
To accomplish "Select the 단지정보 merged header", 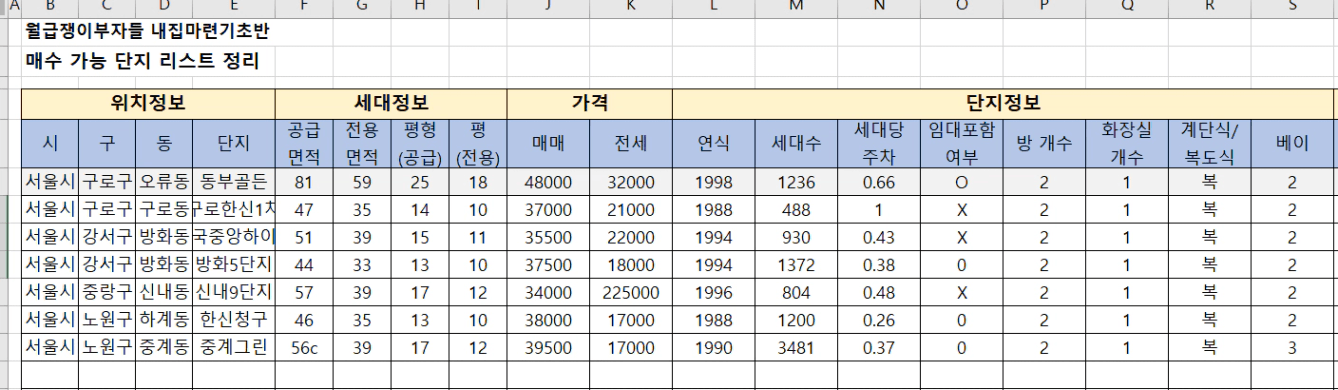I will click(1003, 103).
